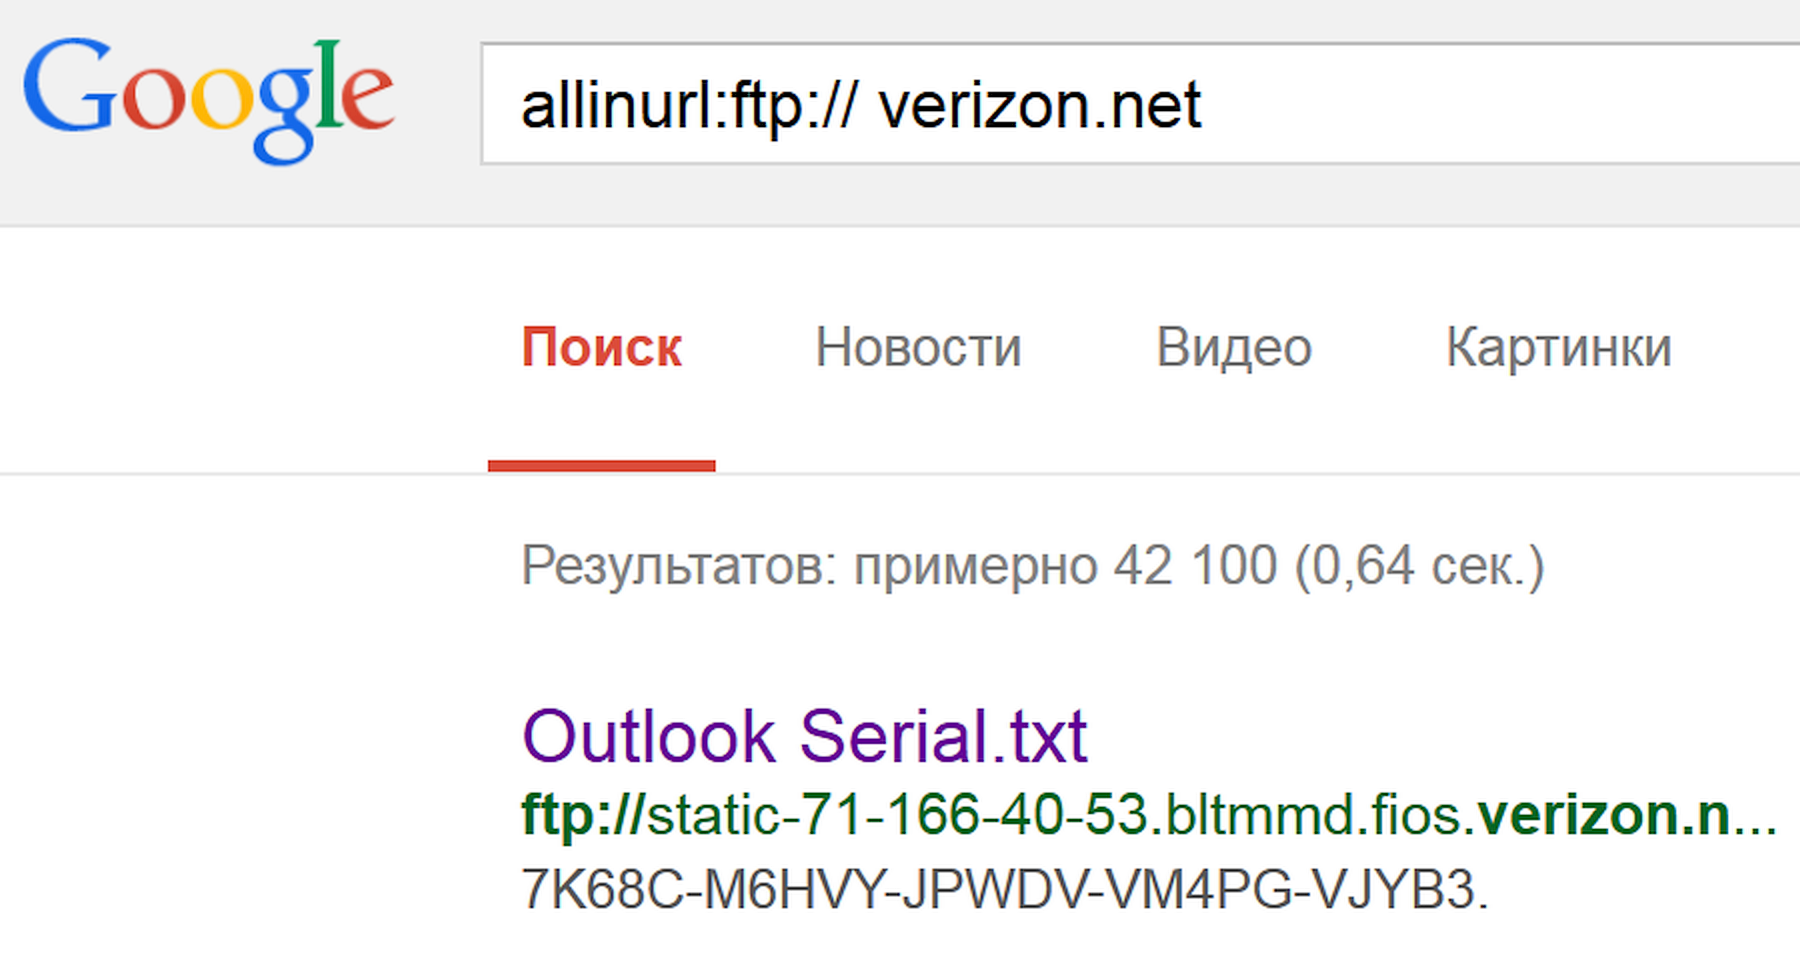Screen dimensions: 1800x958
Task: Select the Новости navigation item
Action: coord(918,348)
